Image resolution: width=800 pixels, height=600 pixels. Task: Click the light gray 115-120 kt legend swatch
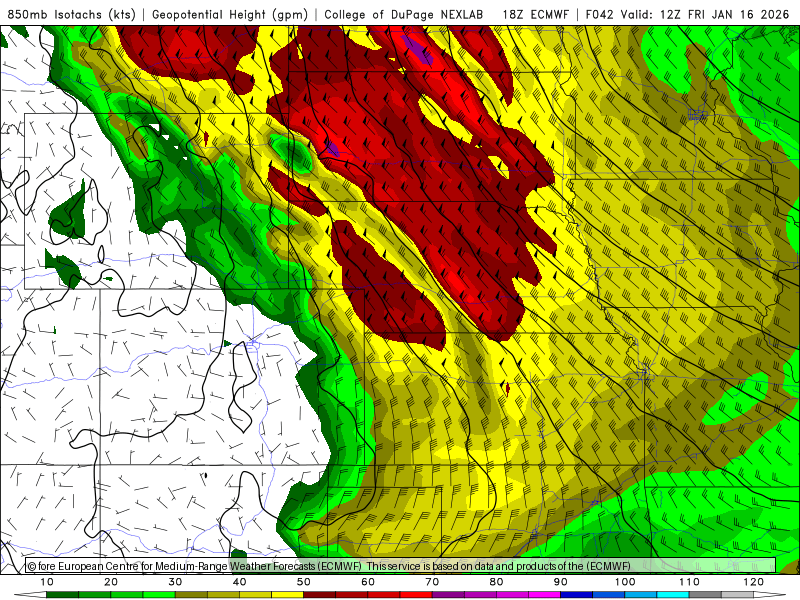click(x=737, y=595)
